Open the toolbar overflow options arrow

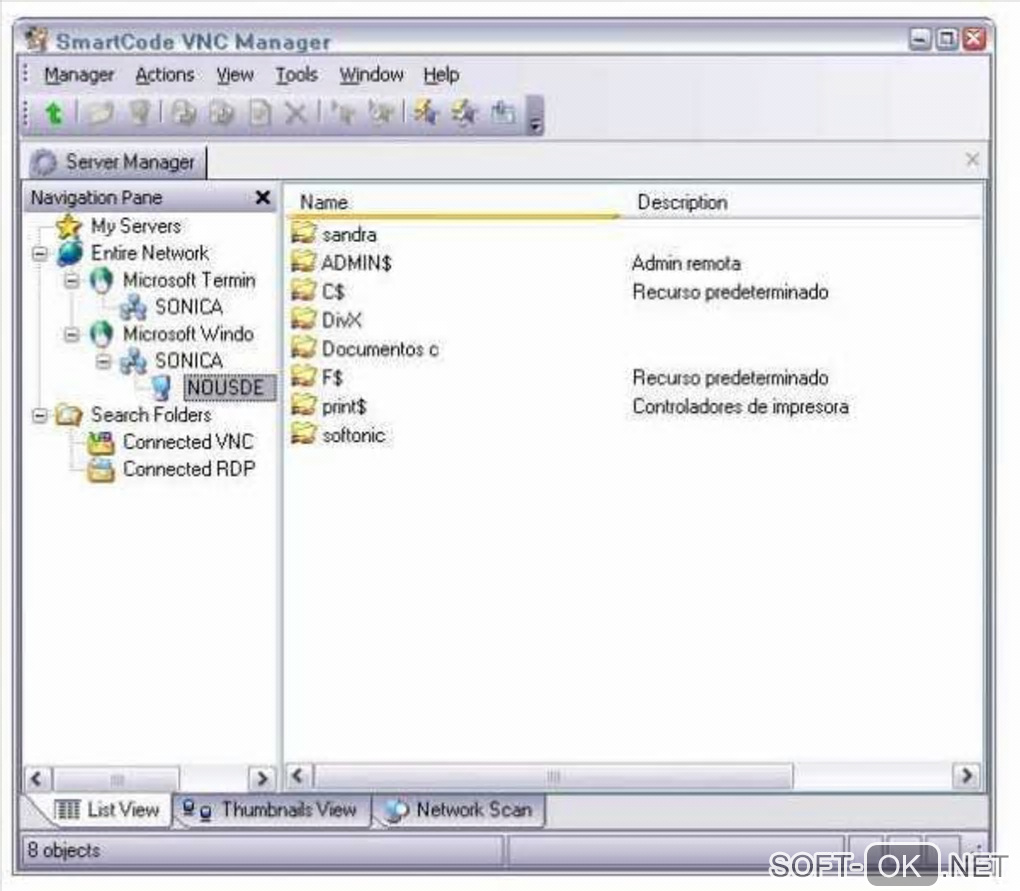pyautogui.click(x=535, y=116)
